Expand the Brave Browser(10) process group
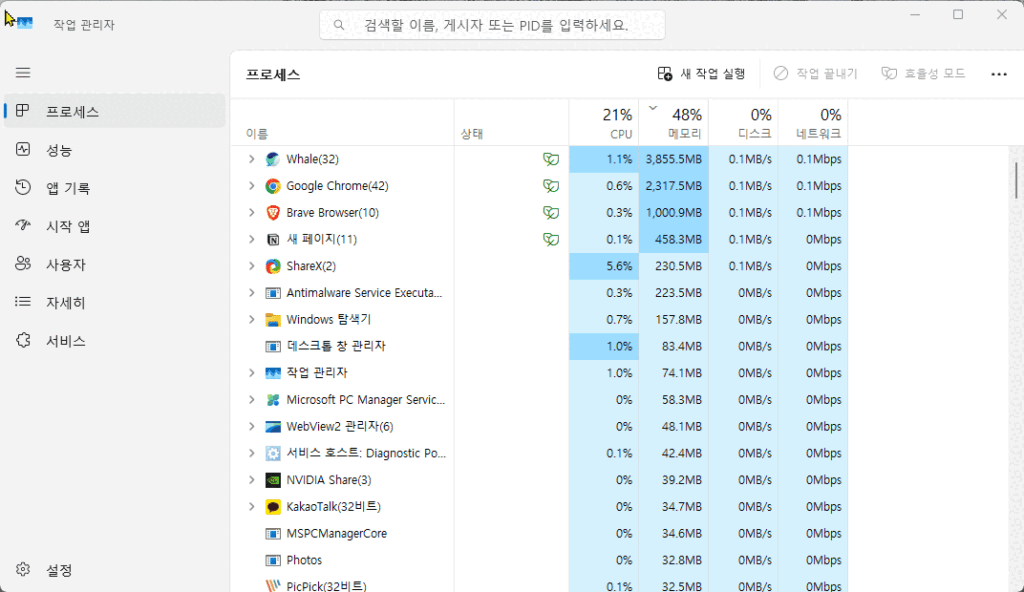This screenshot has width=1024, height=592. tap(251, 212)
